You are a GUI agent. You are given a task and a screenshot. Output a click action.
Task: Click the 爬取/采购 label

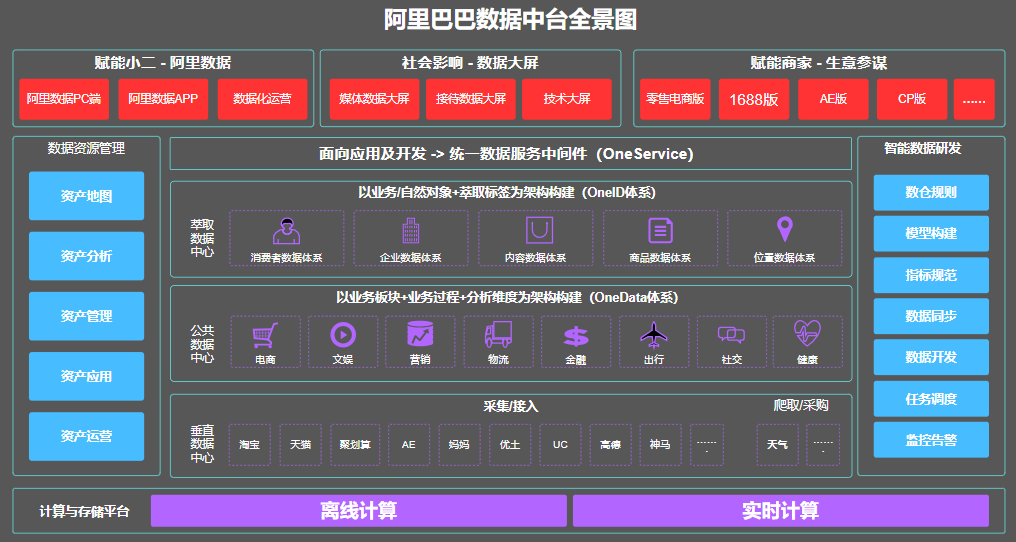point(801,405)
